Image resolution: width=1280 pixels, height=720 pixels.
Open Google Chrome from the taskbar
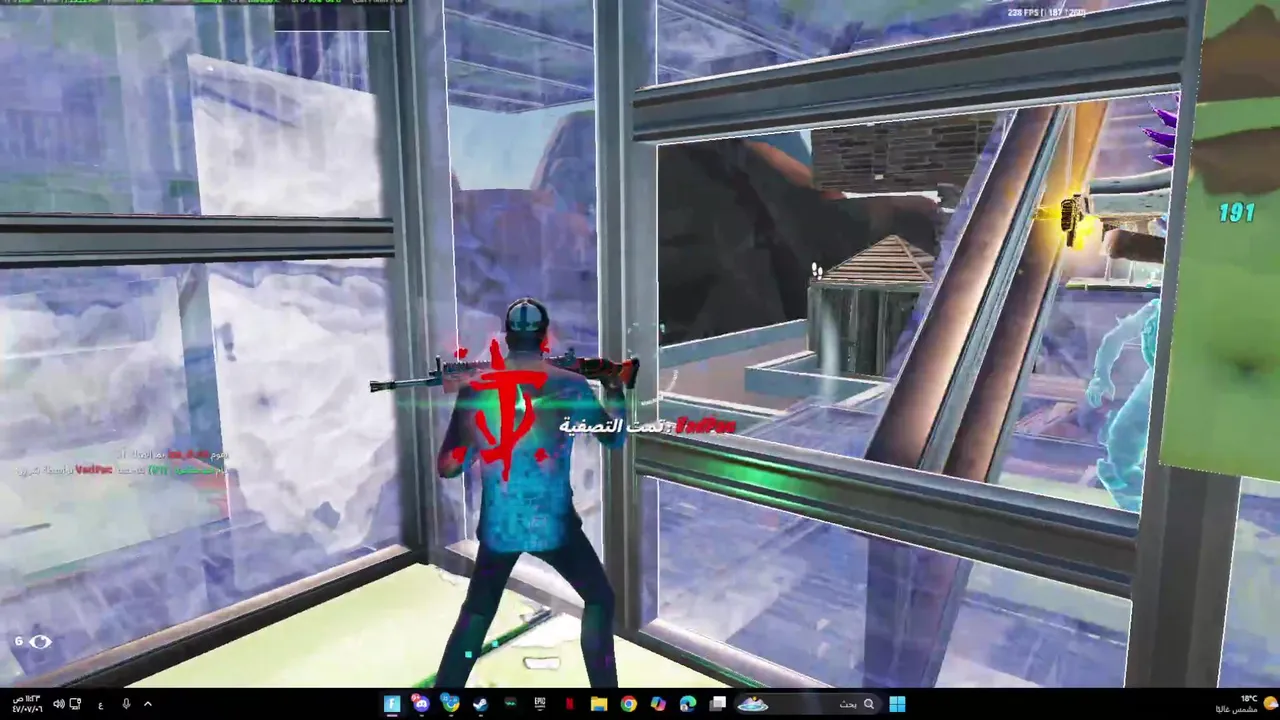(628, 704)
